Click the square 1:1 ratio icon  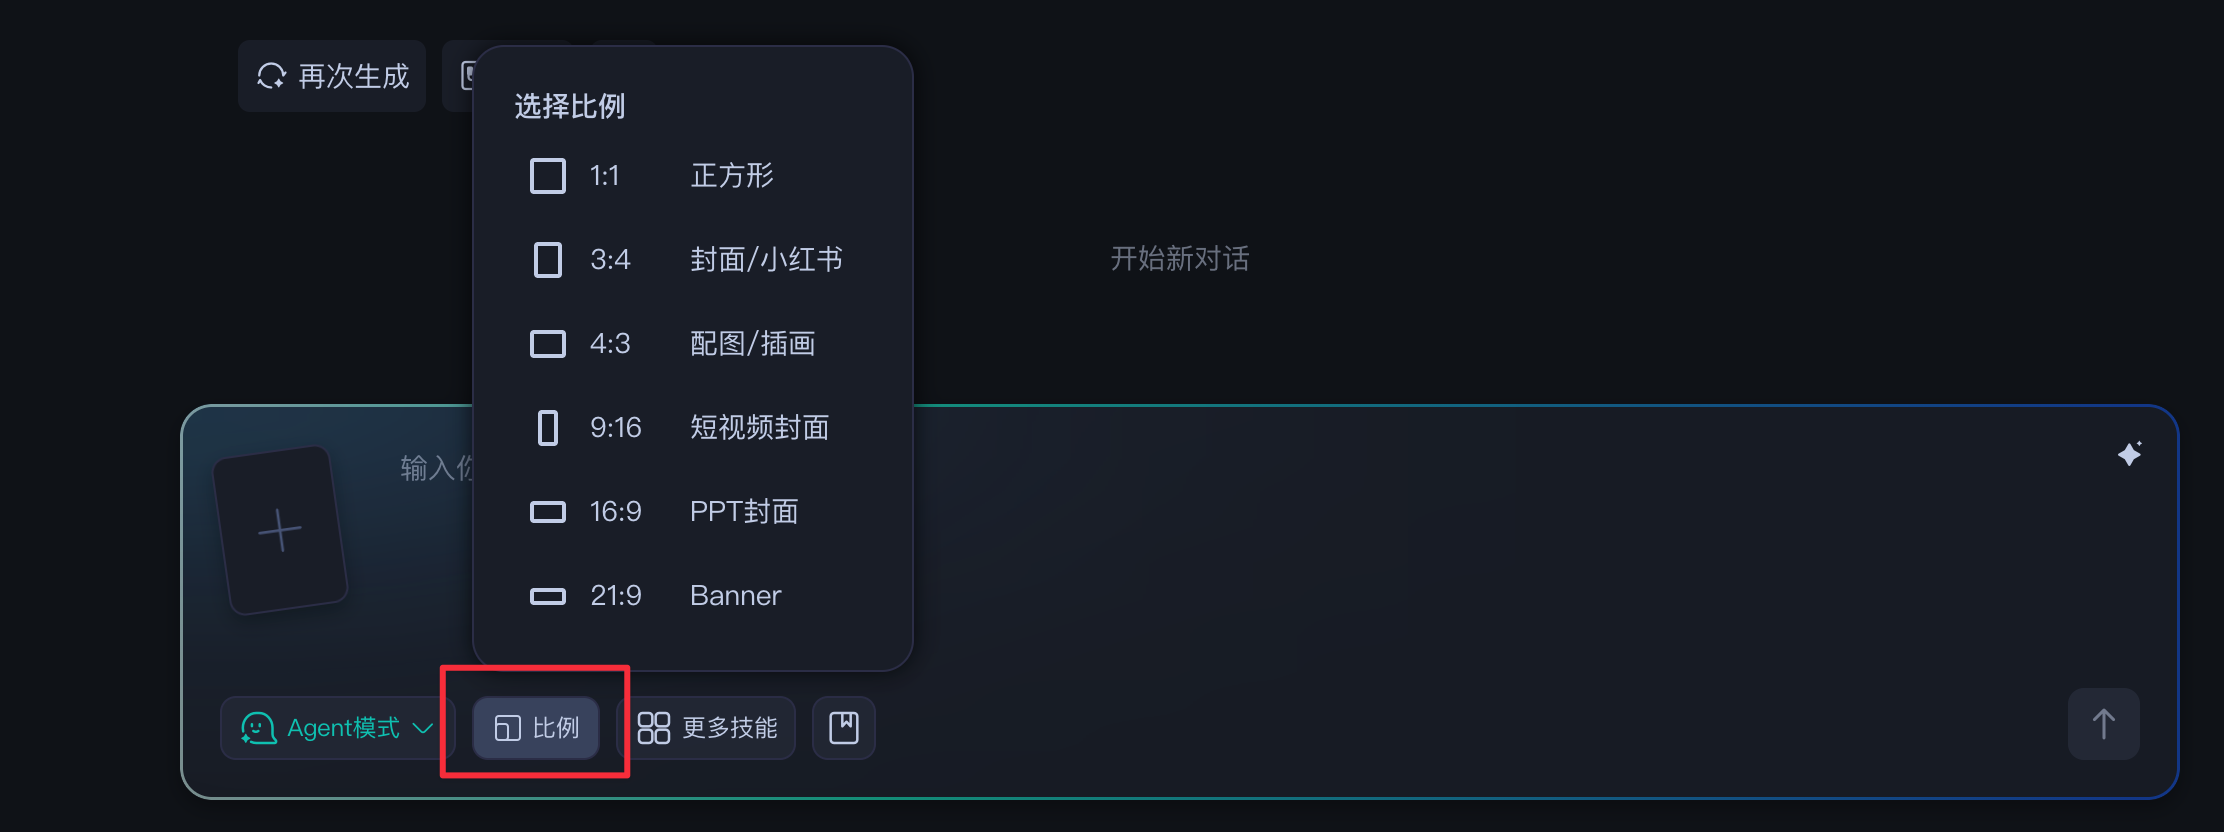(547, 176)
